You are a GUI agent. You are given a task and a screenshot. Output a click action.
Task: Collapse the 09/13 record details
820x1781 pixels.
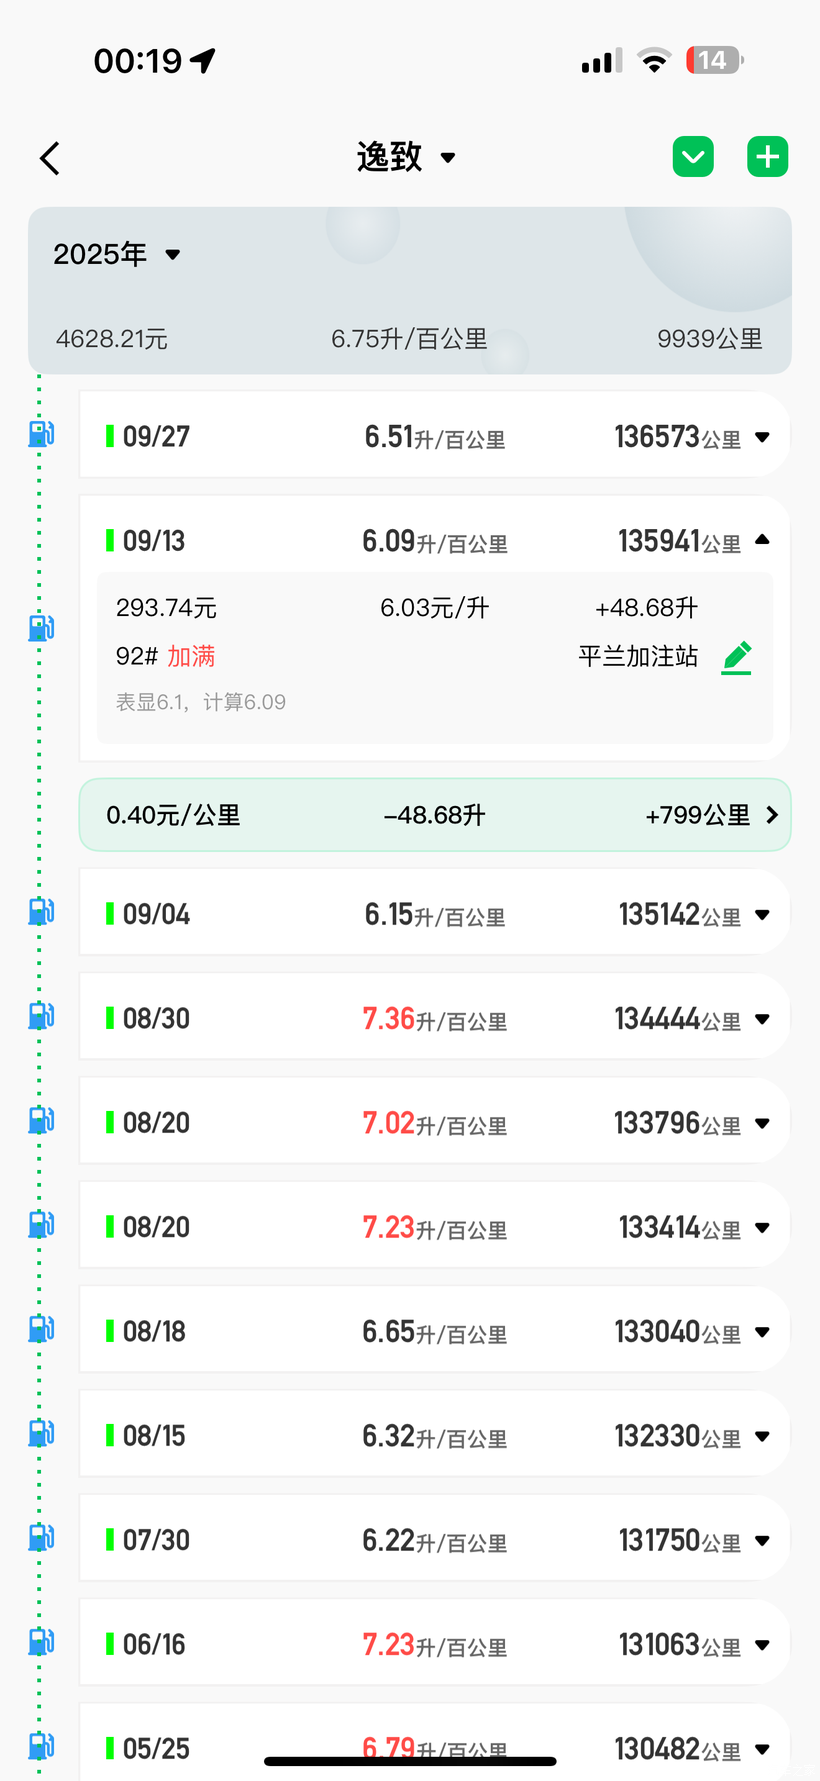762,540
